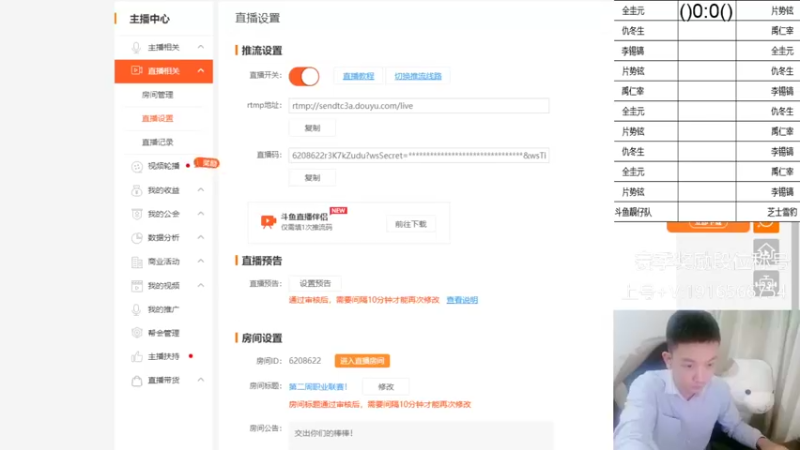800x450 pixels.
Task: Click the 修改 button for room title
Action: pyautogui.click(x=386, y=387)
